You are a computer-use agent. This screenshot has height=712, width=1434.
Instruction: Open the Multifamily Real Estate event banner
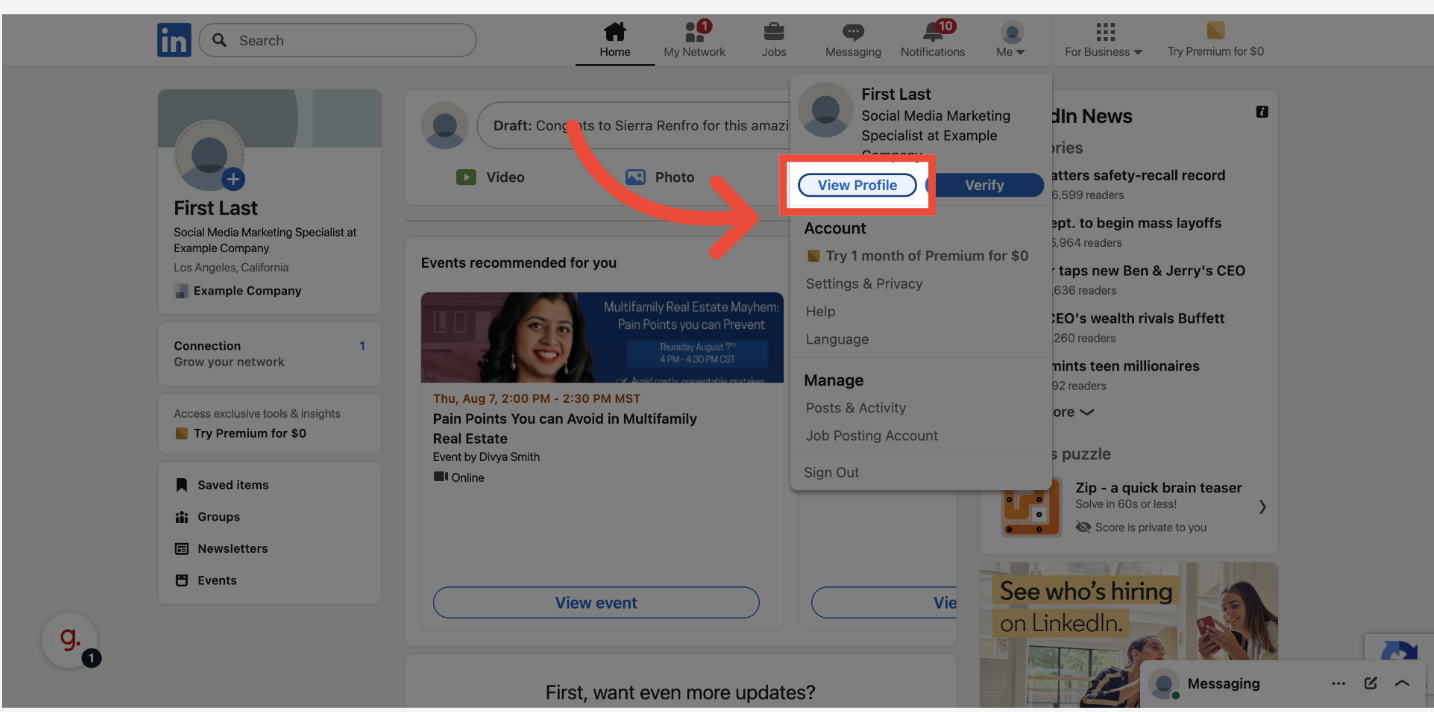click(602, 338)
